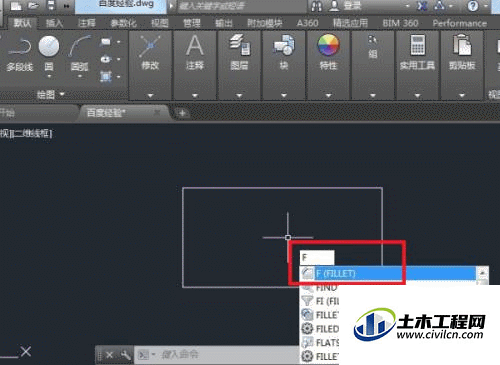The image size is (500, 365).
Task: Expand the Rectangle tool dropdown arrow
Action: [118, 42]
